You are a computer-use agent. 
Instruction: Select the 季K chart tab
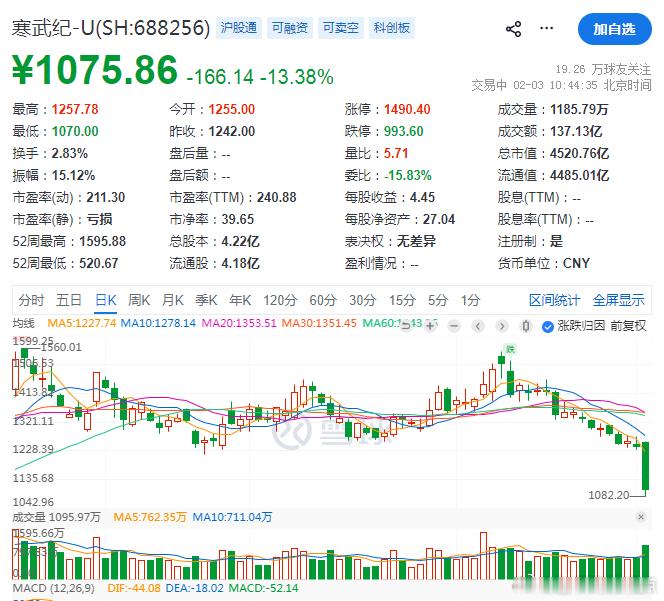(206, 300)
